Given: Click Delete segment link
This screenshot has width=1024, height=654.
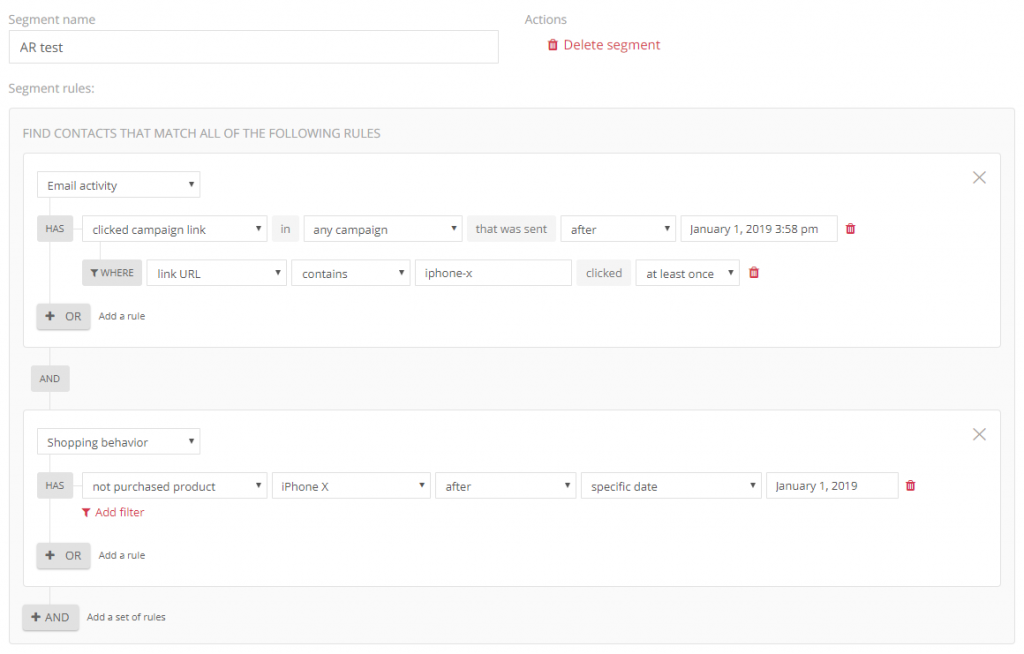Looking at the screenshot, I should [603, 44].
